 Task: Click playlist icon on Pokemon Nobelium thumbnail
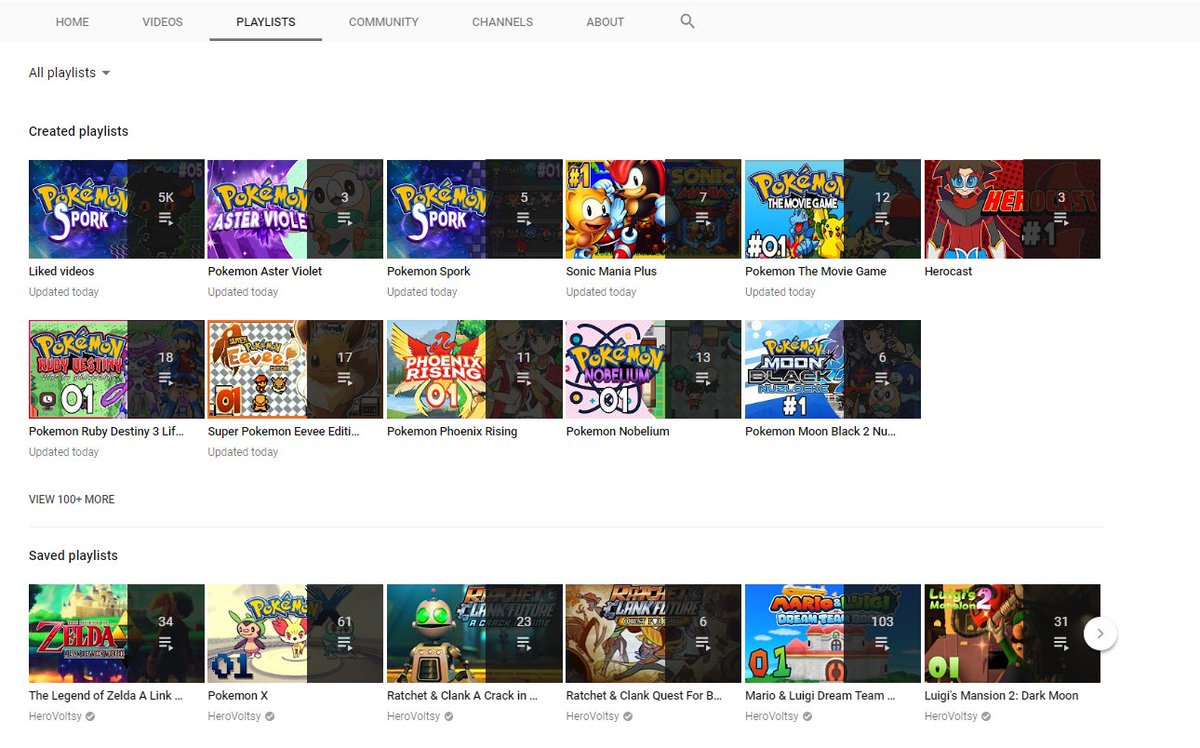(703, 378)
